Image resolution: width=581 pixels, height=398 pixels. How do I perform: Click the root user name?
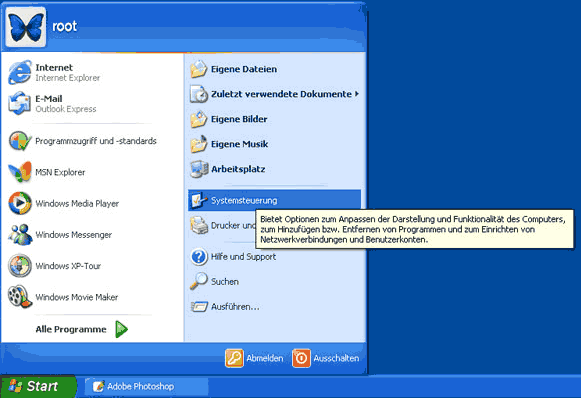pos(64,26)
